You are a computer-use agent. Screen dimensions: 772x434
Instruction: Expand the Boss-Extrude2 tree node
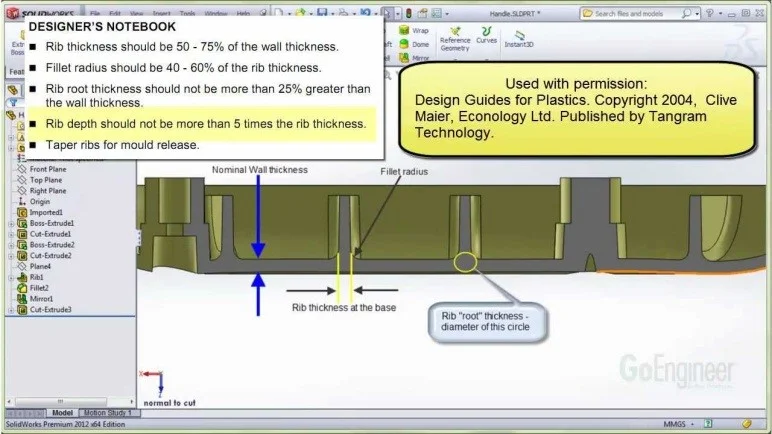coord(10,244)
